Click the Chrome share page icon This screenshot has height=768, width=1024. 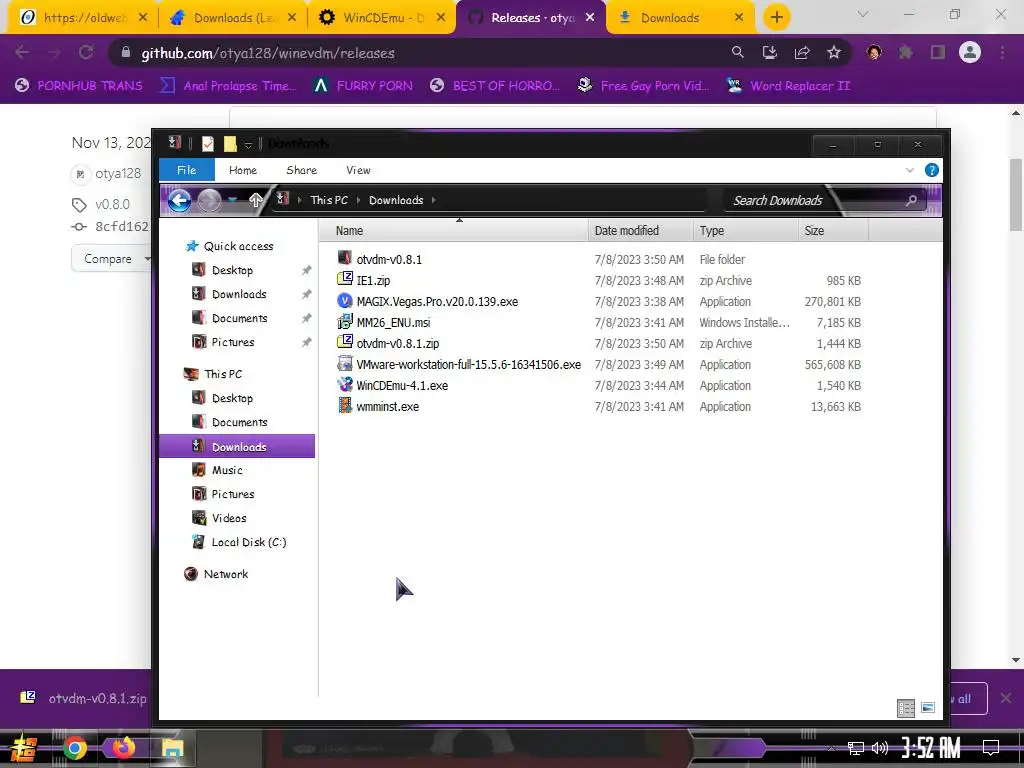click(802, 53)
